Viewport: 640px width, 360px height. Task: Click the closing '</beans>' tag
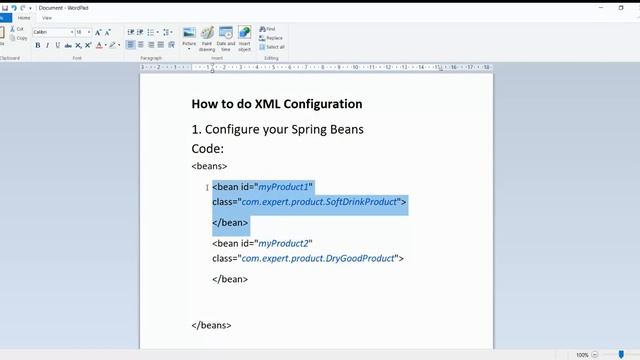211,325
